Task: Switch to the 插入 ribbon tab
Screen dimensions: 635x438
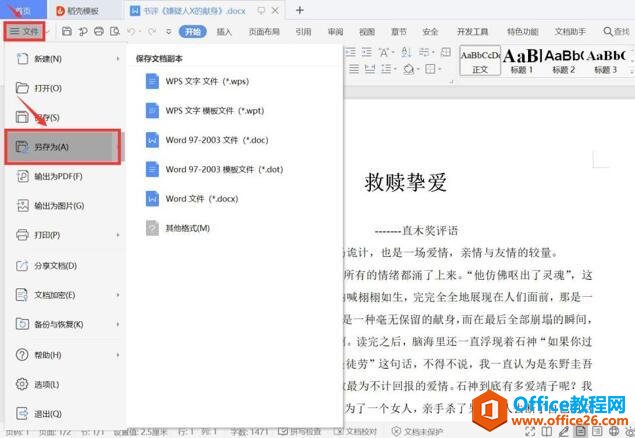Action: click(x=224, y=32)
